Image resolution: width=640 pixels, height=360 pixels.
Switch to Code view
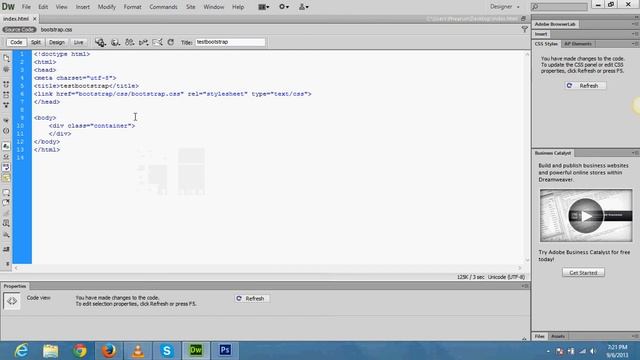(x=16, y=42)
